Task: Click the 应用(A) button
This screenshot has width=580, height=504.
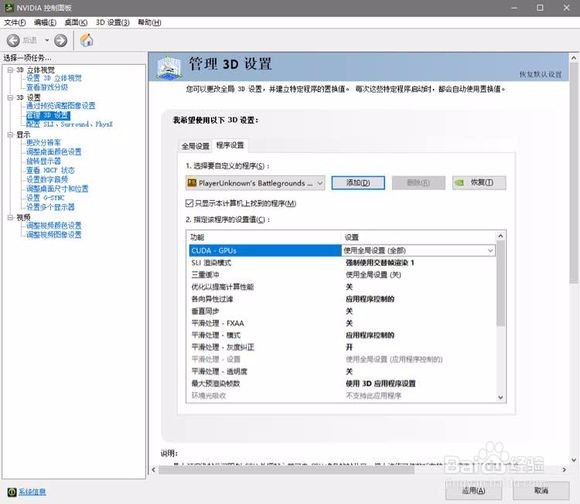Action: tap(473, 491)
